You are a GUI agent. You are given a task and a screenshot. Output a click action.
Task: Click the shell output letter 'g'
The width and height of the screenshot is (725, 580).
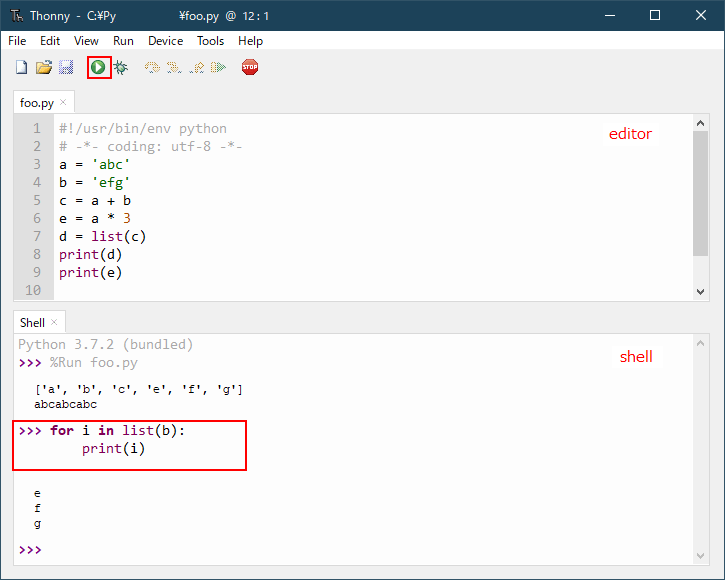click(x=37, y=524)
